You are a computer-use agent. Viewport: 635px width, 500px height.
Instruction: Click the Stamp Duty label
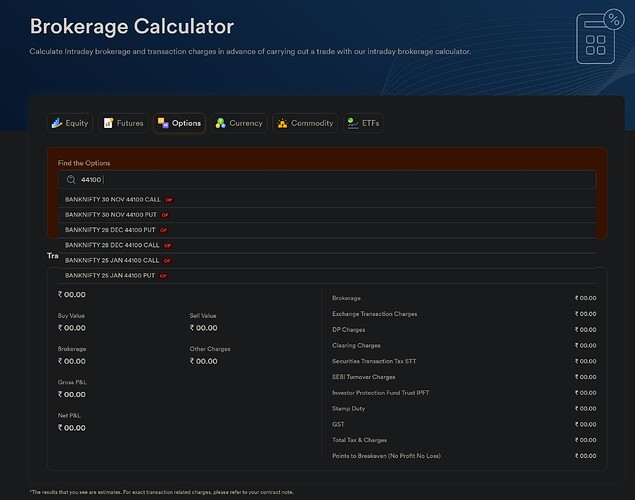click(x=349, y=409)
